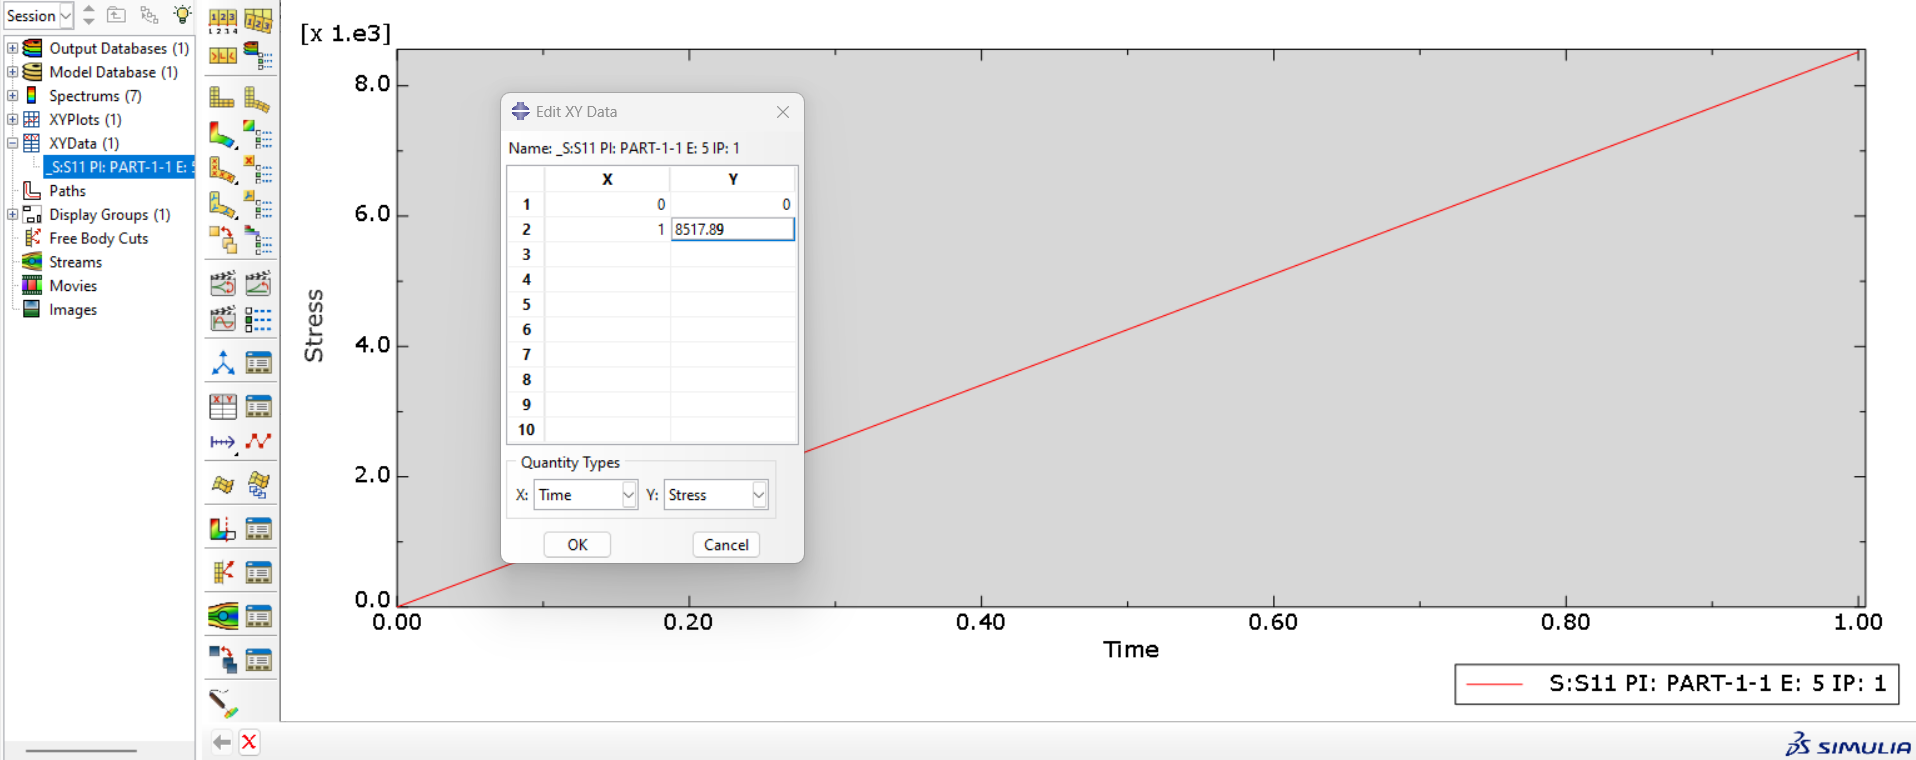The image size is (1916, 760).
Task: Click the Y cell containing 8517.89
Action: 733,229
